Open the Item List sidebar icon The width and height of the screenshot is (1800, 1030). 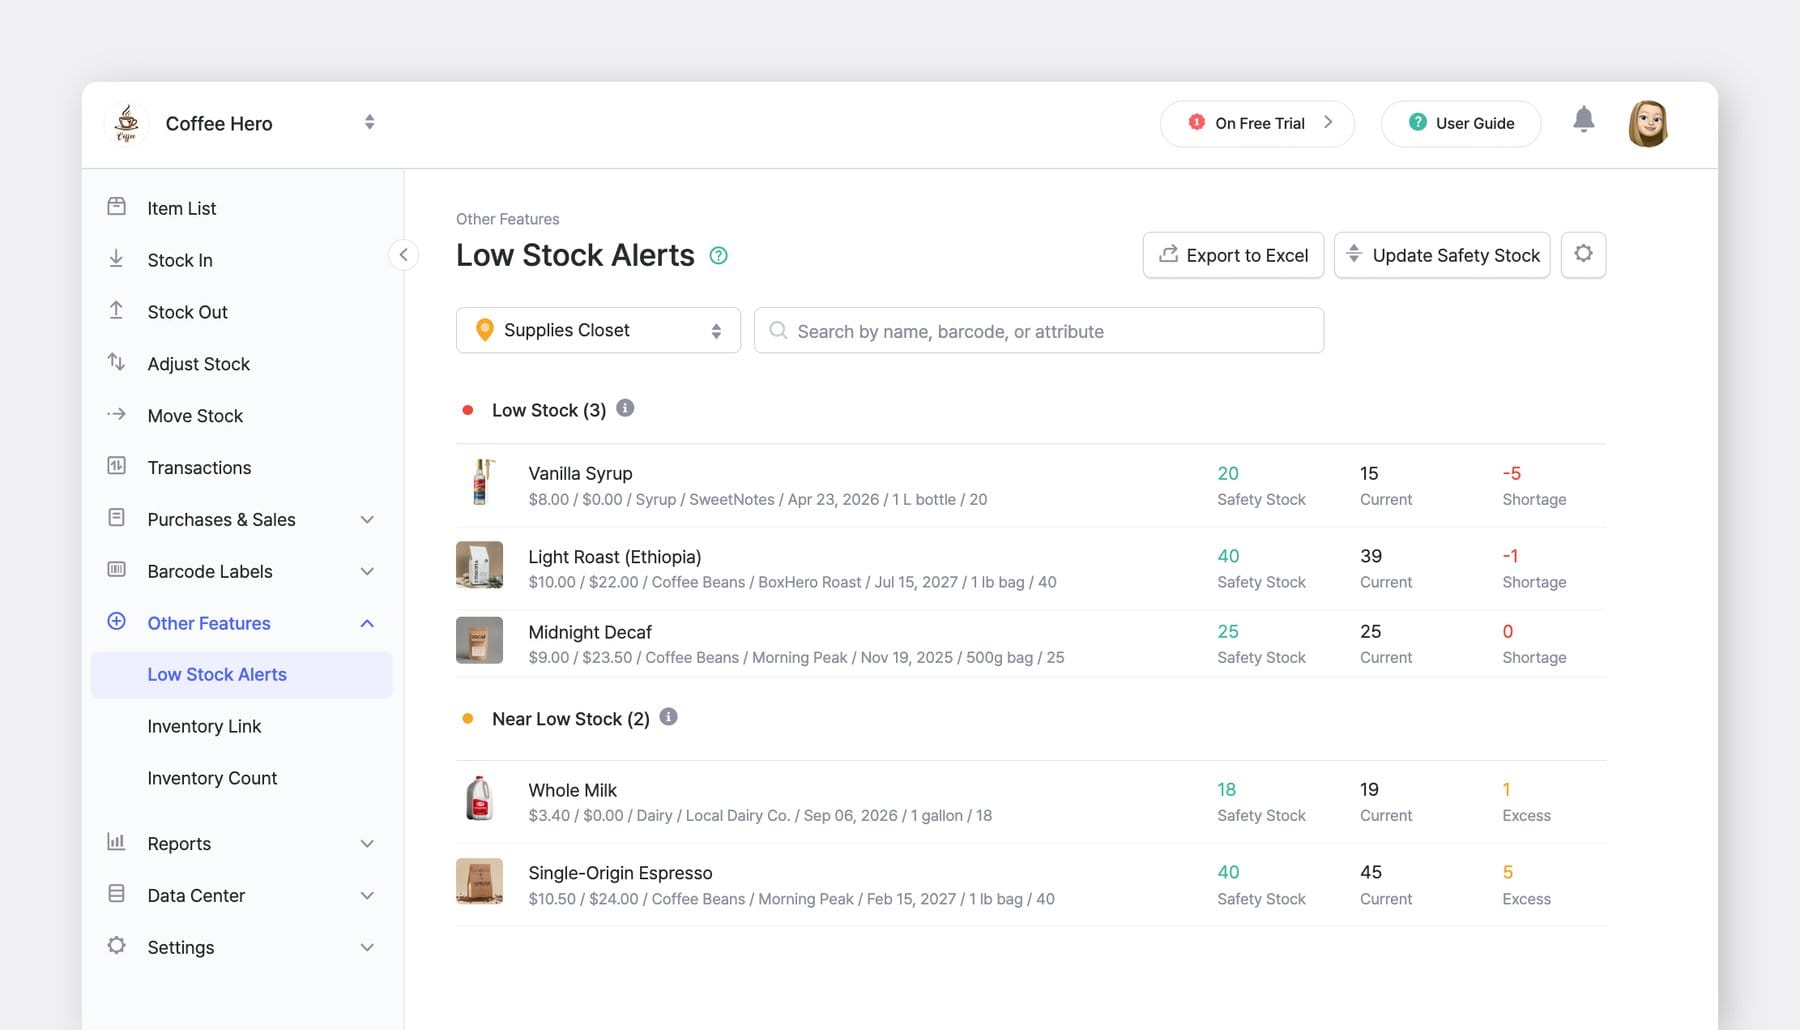117,207
